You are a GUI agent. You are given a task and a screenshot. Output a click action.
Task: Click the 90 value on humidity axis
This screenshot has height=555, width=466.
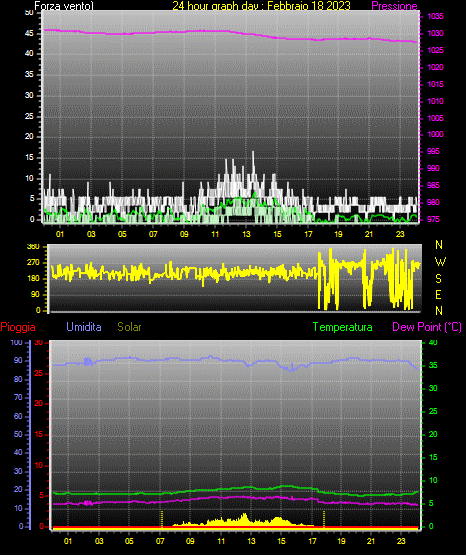(x=18, y=360)
